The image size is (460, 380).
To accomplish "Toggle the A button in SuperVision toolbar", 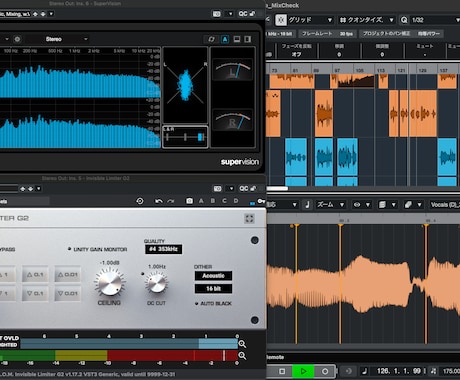I will (225, 39).
